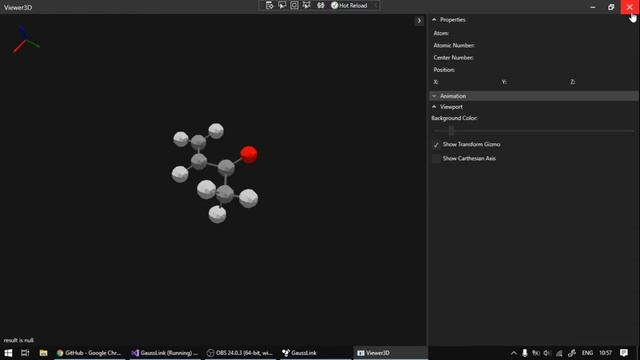Click the 'Atom:' label in Properties
640x360 pixels.
(x=441, y=33)
